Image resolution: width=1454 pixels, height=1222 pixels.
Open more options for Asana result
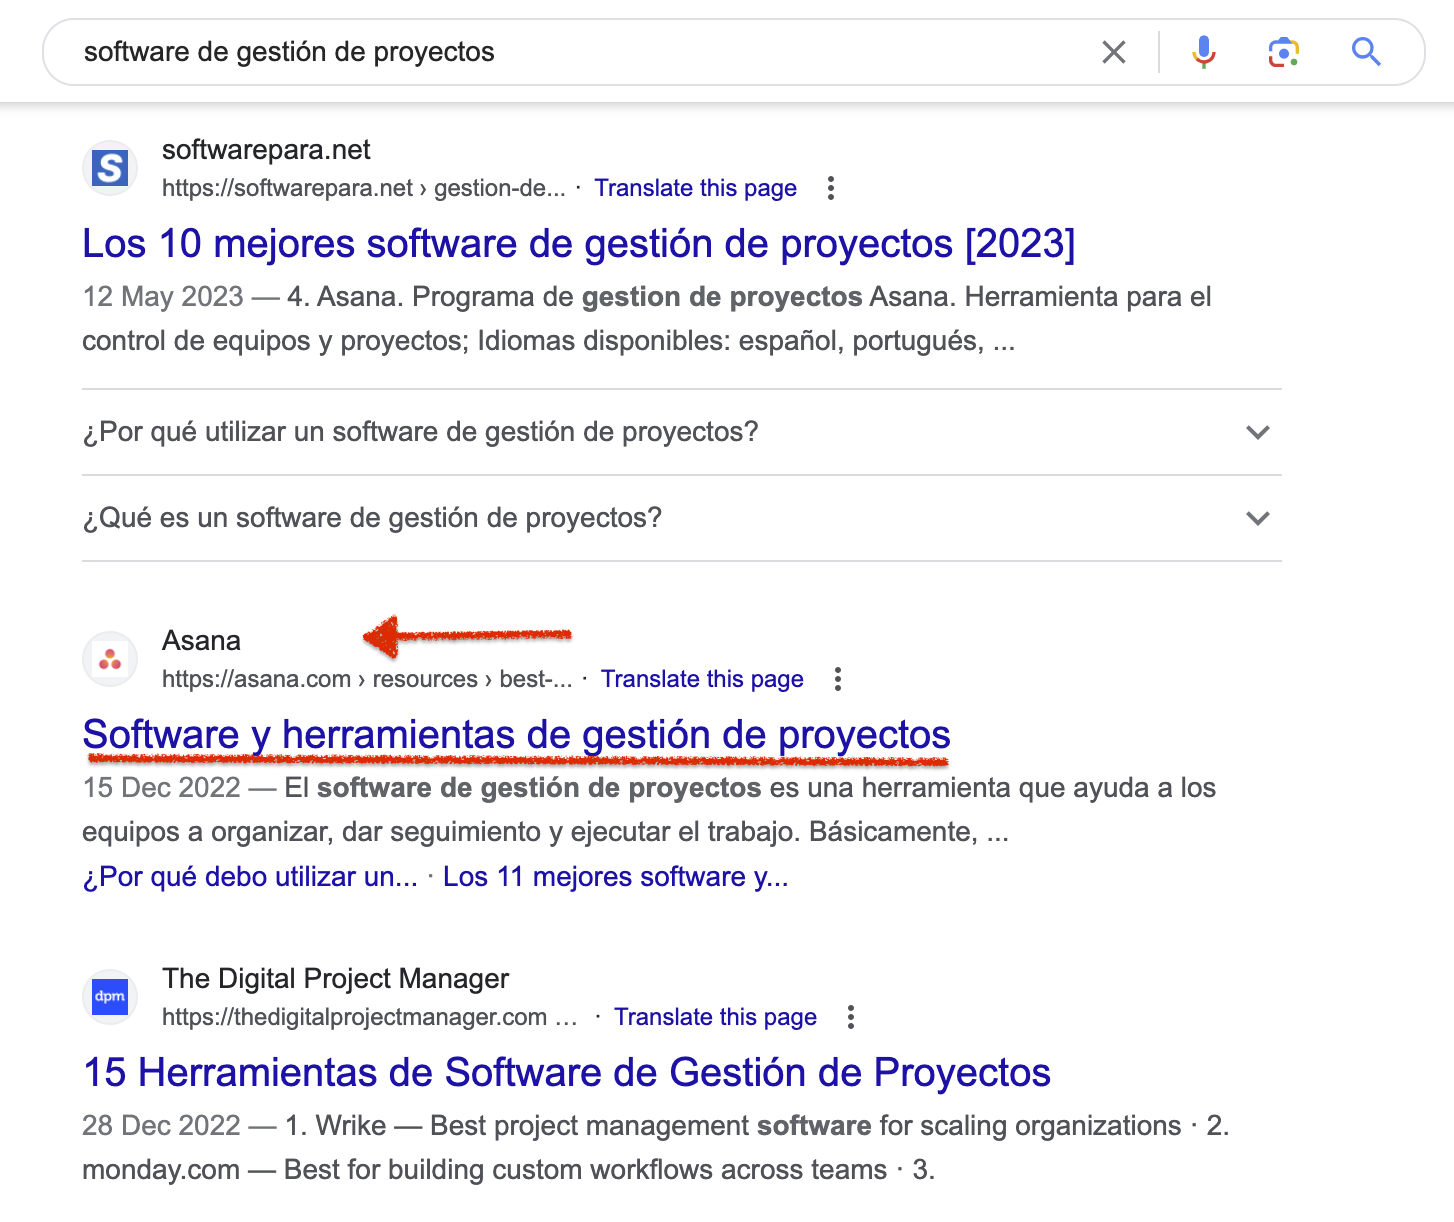click(838, 679)
